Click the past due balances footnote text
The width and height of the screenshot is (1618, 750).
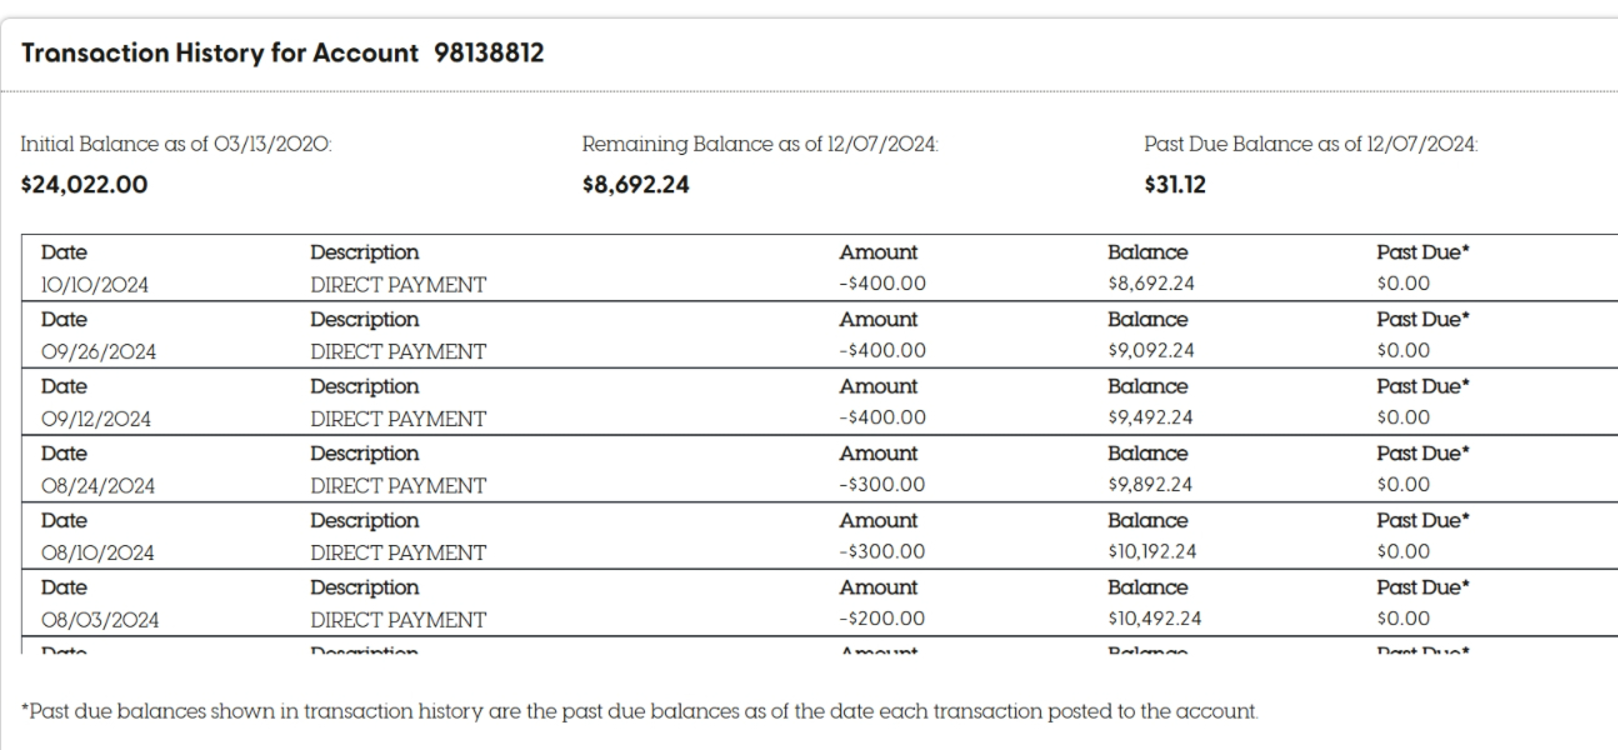[640, 711]
